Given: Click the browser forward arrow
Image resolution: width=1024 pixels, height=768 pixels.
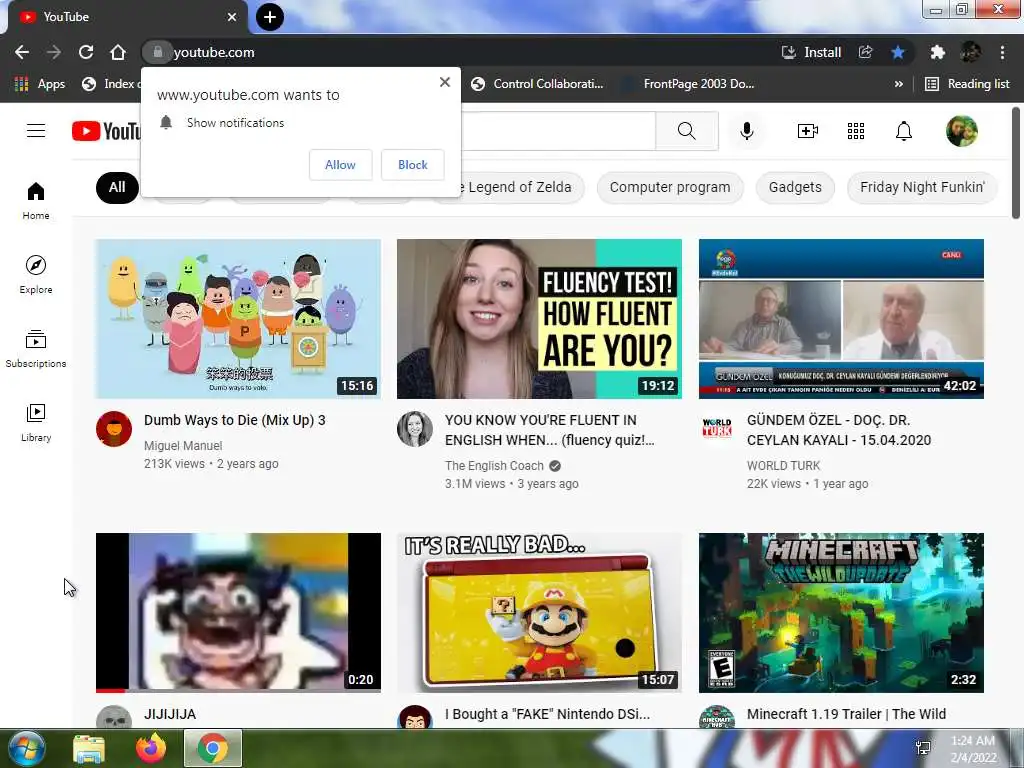Looking at the screenshot, I should pos(54,52).
